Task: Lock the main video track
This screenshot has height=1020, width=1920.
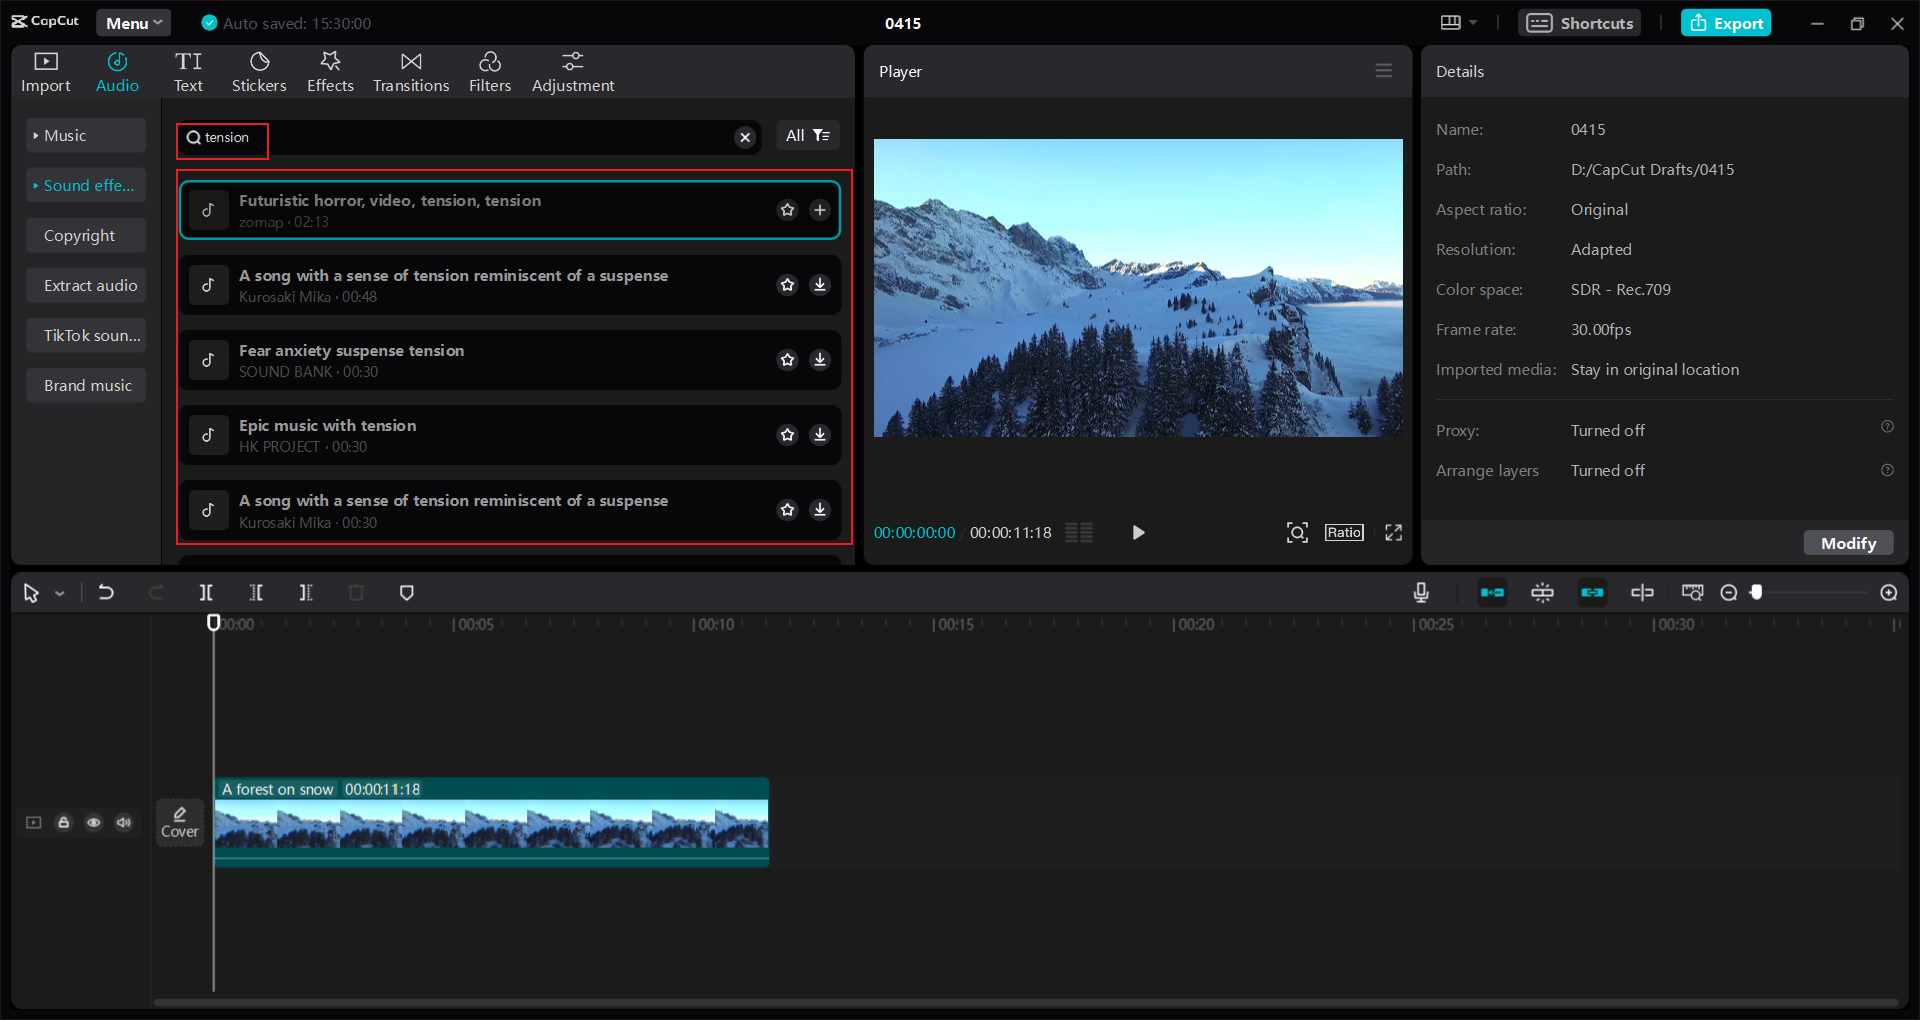Action: tap(64, 823)
